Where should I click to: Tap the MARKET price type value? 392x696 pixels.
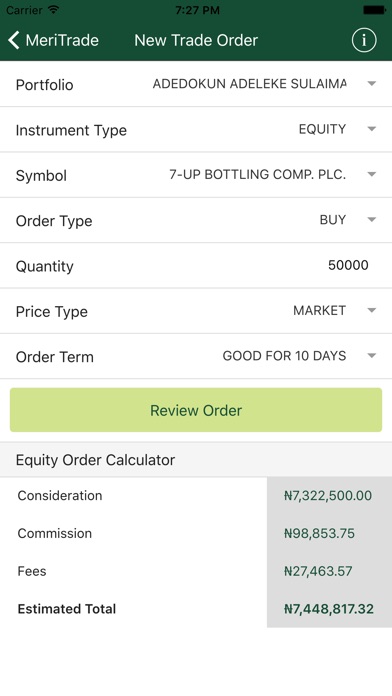click(320, 310)
